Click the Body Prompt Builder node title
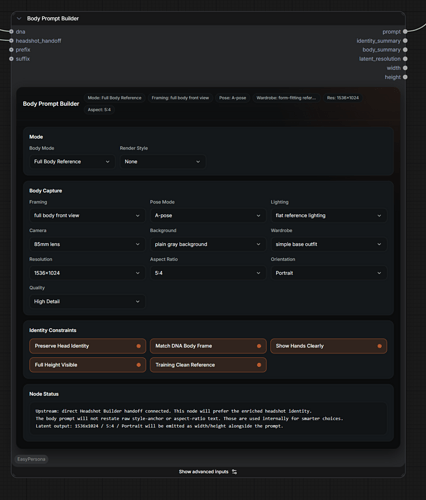426x500 pixels. 53,19
